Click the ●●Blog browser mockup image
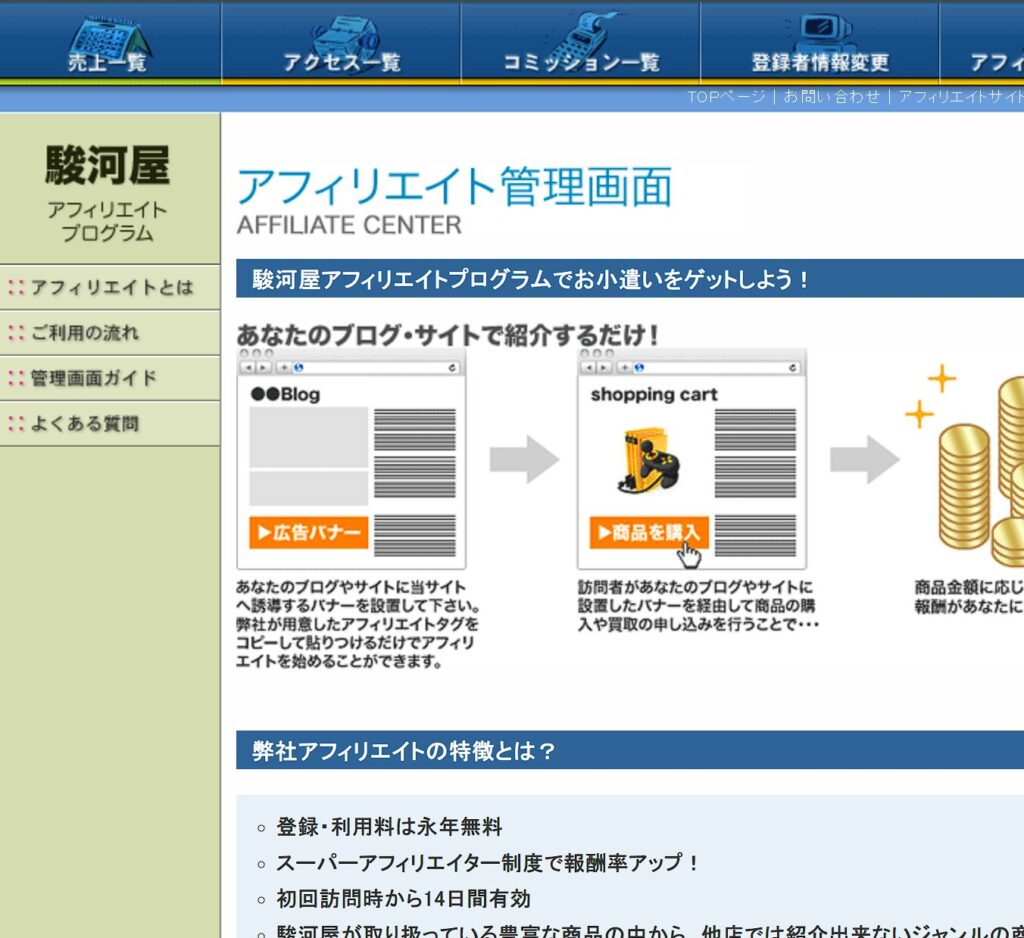Viewport: 1024px width, 938px height. click(x=351, y=460)
